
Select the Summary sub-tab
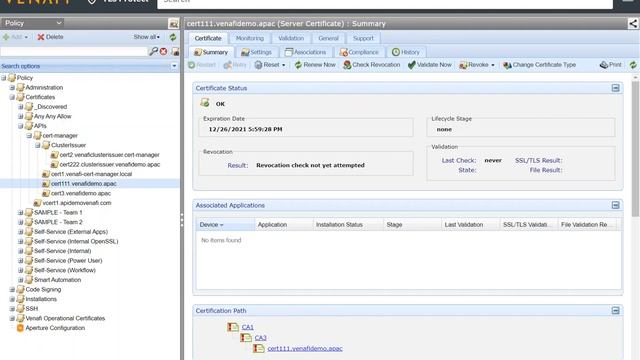click(x=211, y=52)
